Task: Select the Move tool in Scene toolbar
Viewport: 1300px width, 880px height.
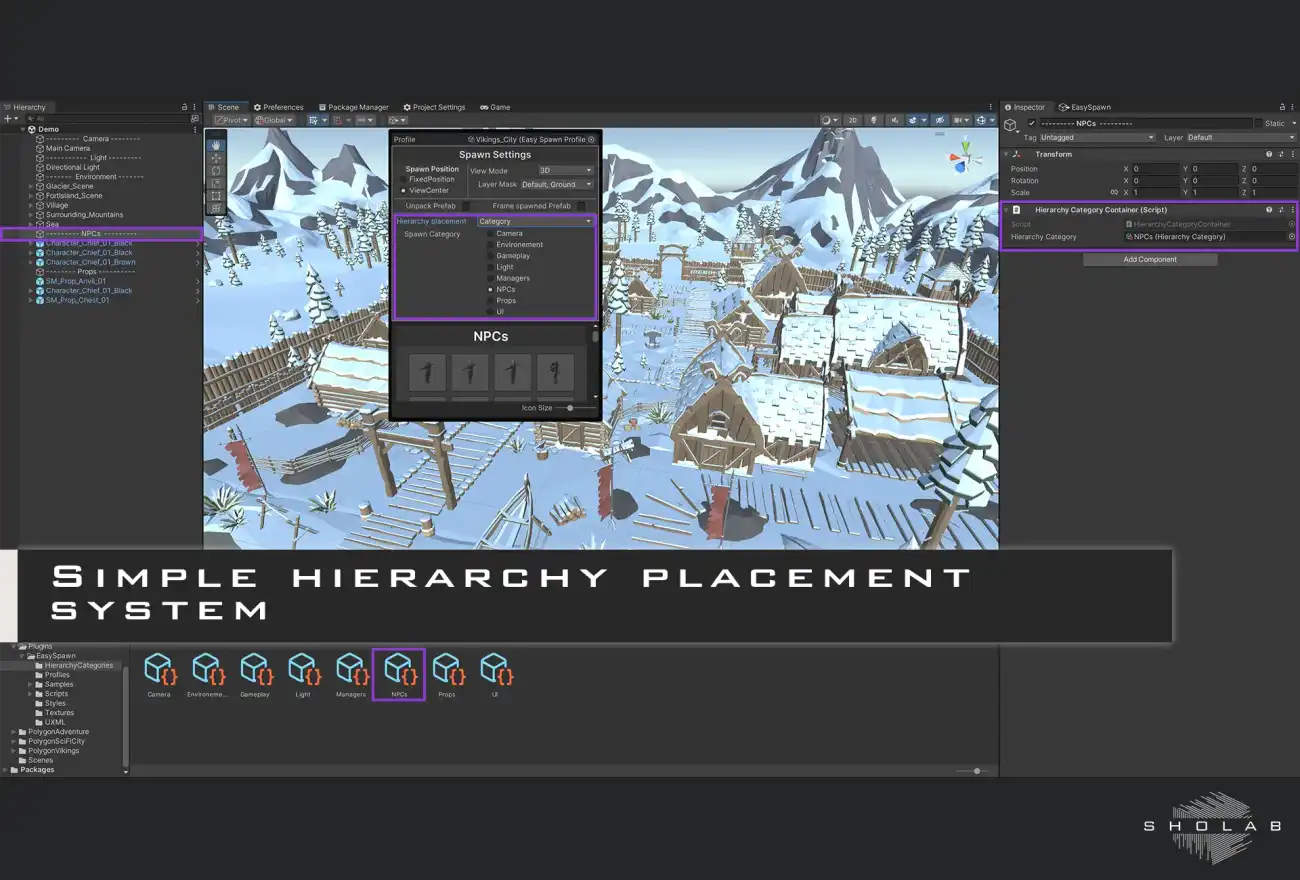Action: tap(217, 158)
